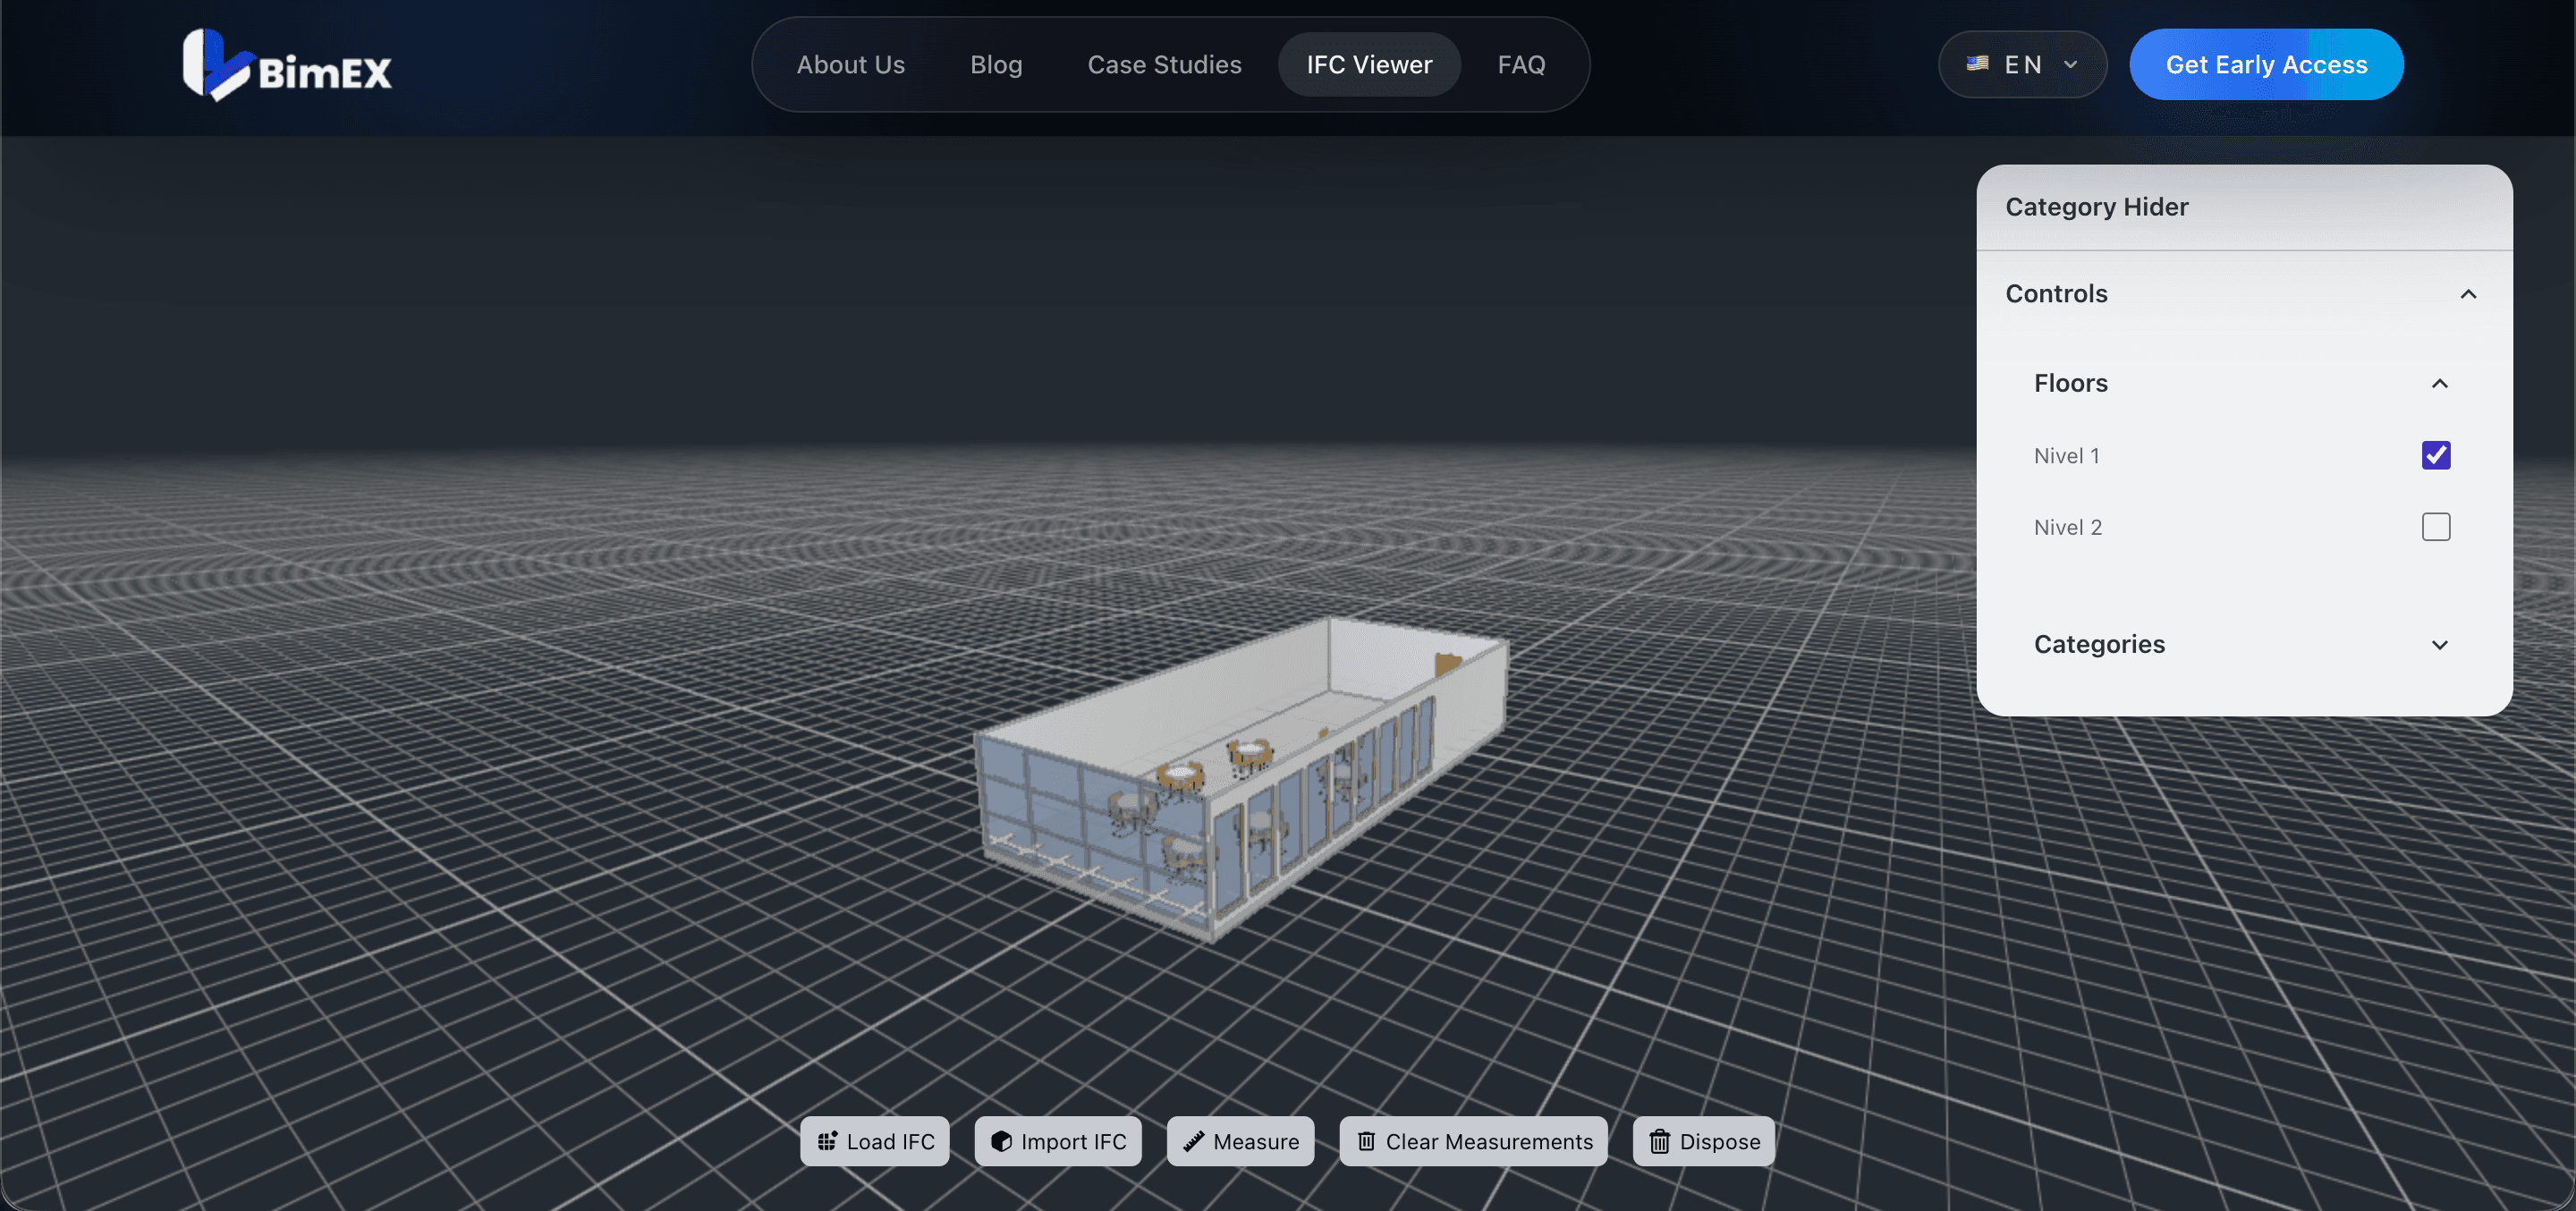Click the US flag language icon

click(x=1977, y=64)
